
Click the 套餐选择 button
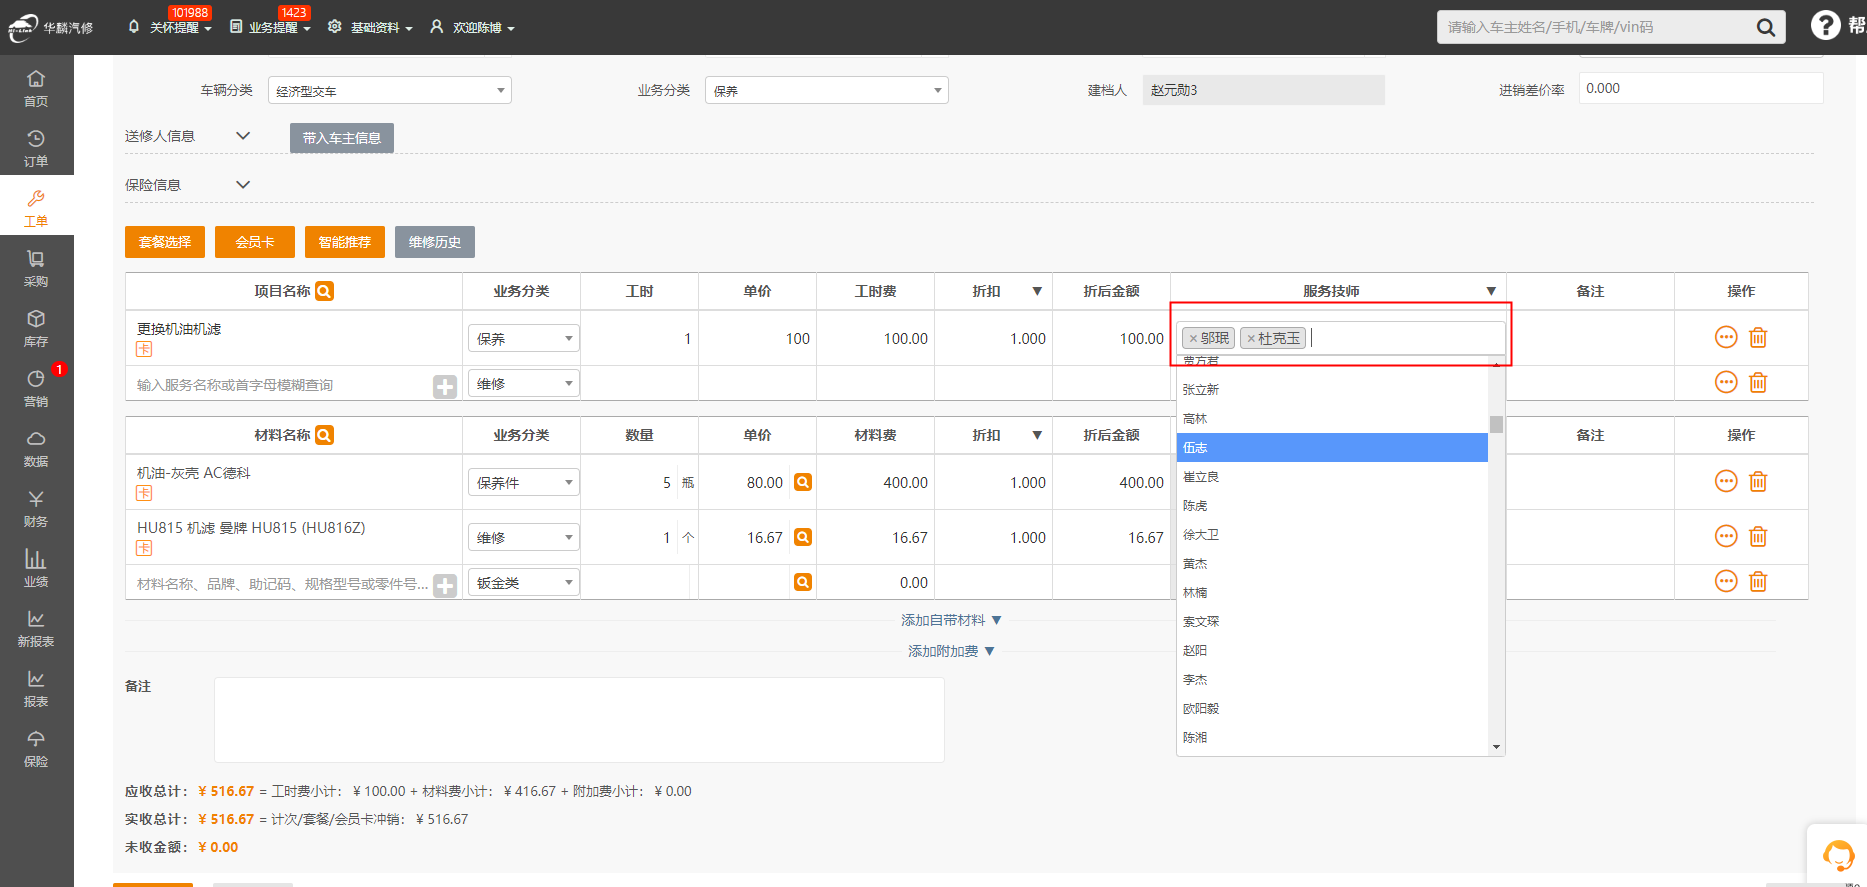pyautogui.click(x=165, y=242)
